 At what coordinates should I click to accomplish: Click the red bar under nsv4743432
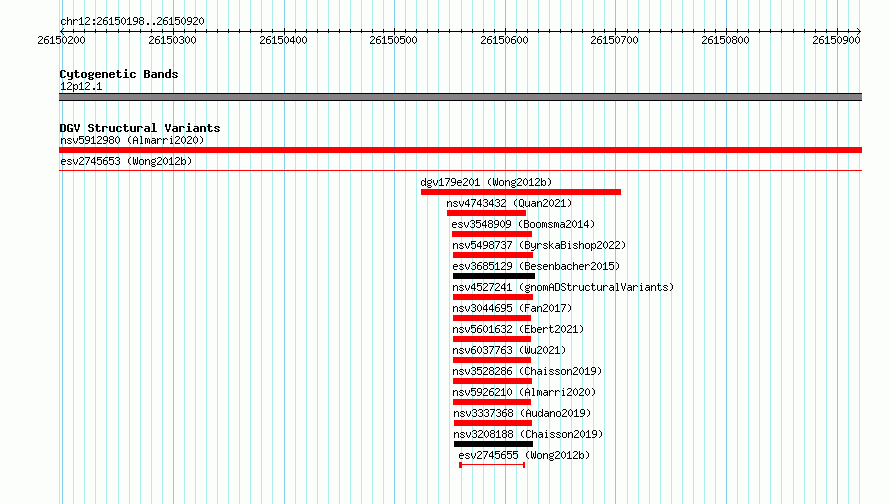486,213
